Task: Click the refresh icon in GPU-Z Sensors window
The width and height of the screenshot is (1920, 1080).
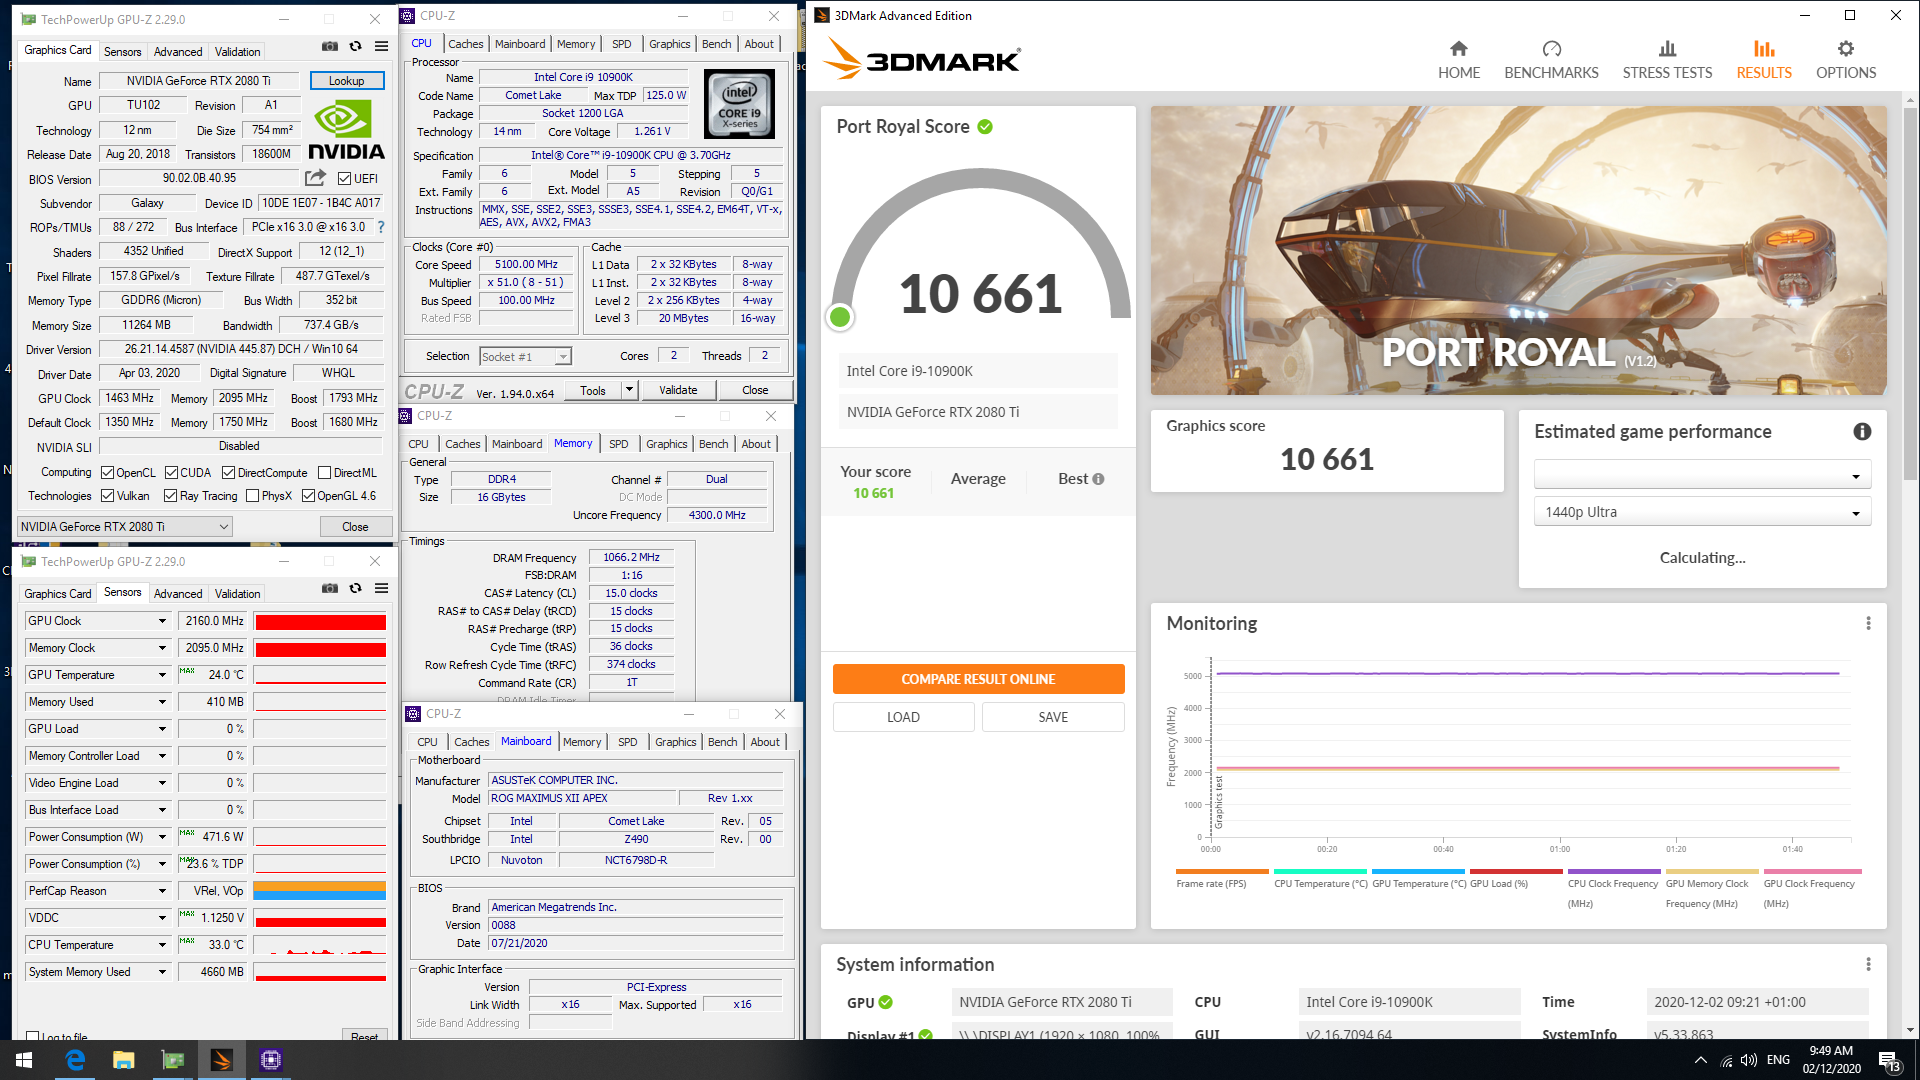Action: [x=355, y=589]
